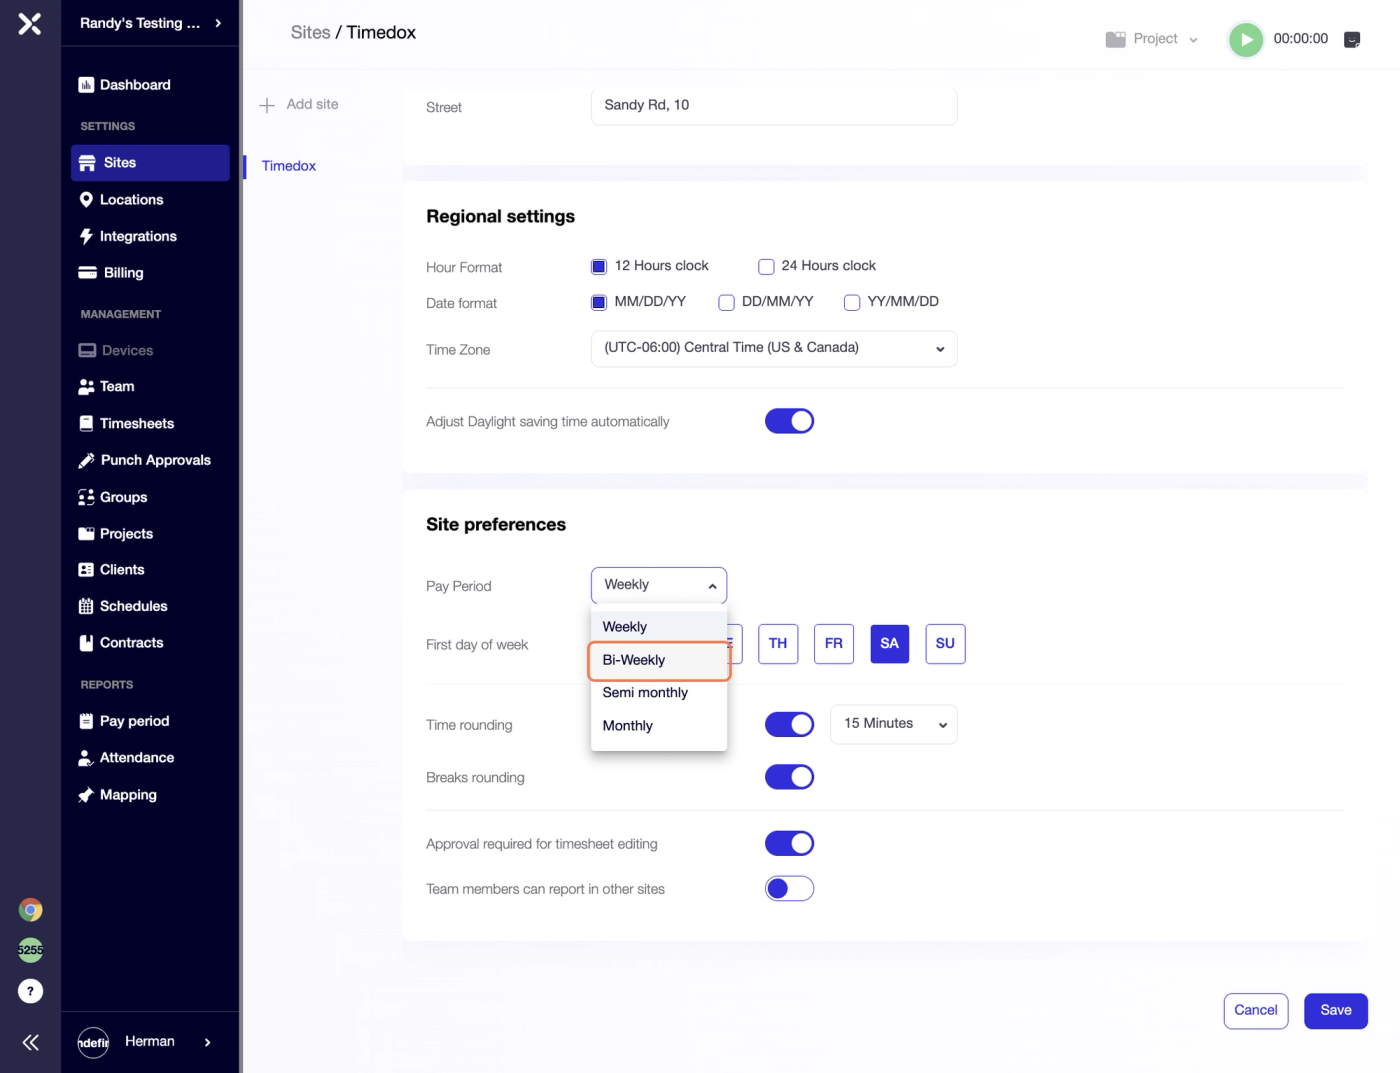Collapse the sidebar with the double-chevron icon
This screenshot has width=1400, height=1073.
point(30,1043)
